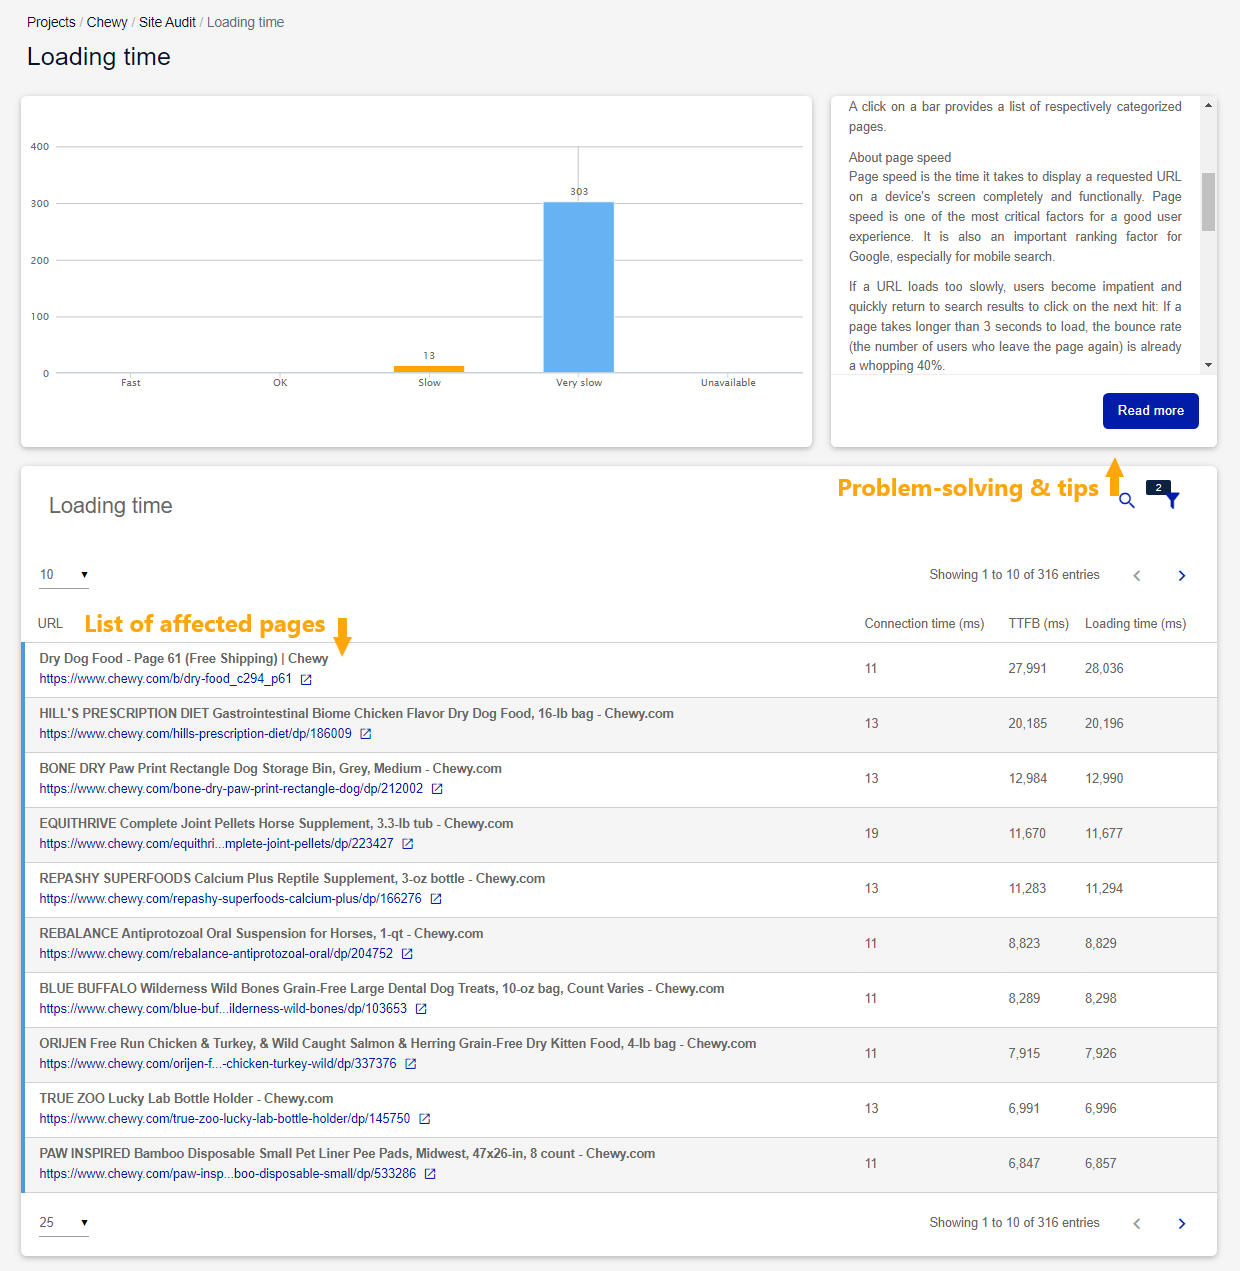Viewport: 1240px width, 1271px height.
Task: Sort by Loading time (ms) column
Action: point(1135,624)
